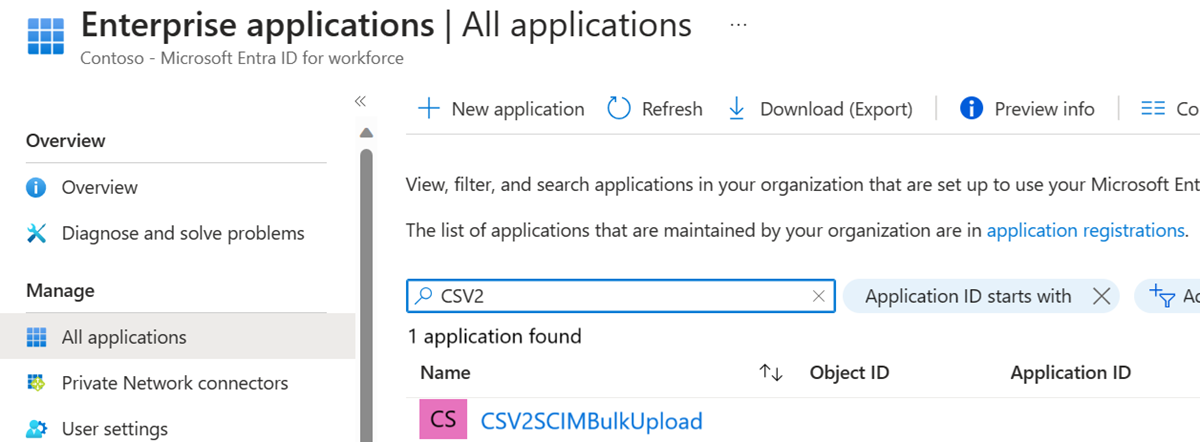The width and height of the screenshot is (1200, 442).
Task: Open the more options ellipsis menu
Action: (739, 25)
